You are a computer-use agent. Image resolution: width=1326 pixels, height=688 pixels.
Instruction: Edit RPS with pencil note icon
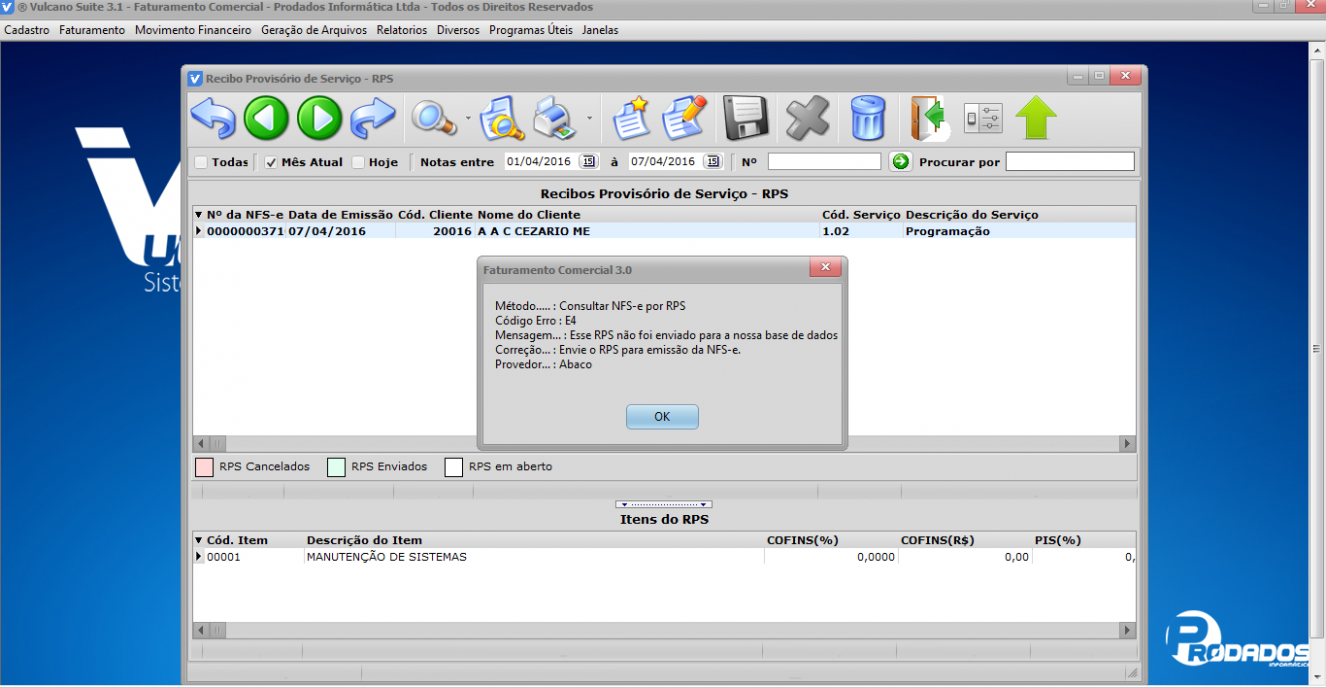coord(685,119)
